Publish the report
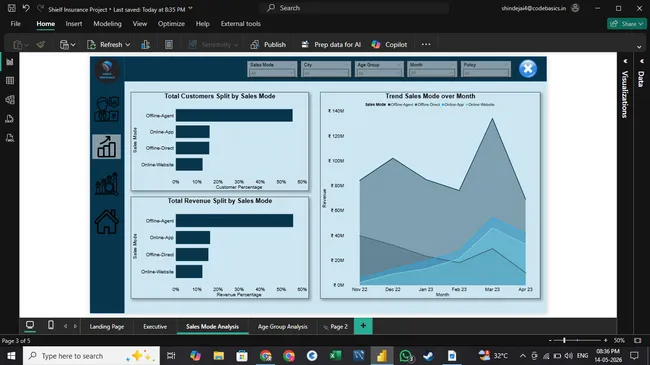 [268, 44]
